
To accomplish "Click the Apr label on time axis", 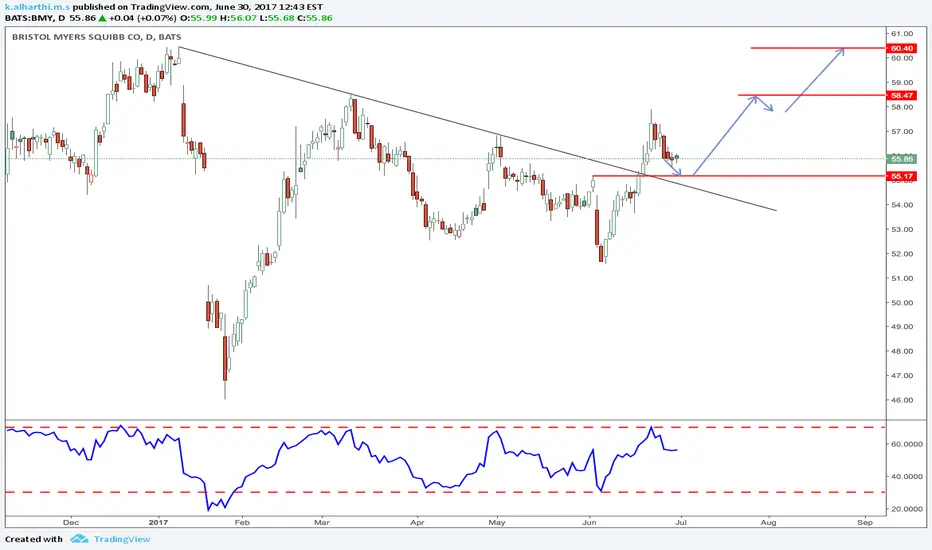I will point(417,523).
